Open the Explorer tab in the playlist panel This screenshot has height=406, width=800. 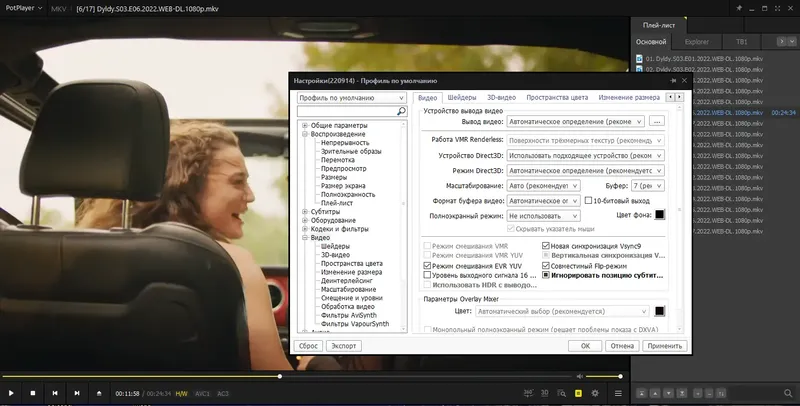696,42
